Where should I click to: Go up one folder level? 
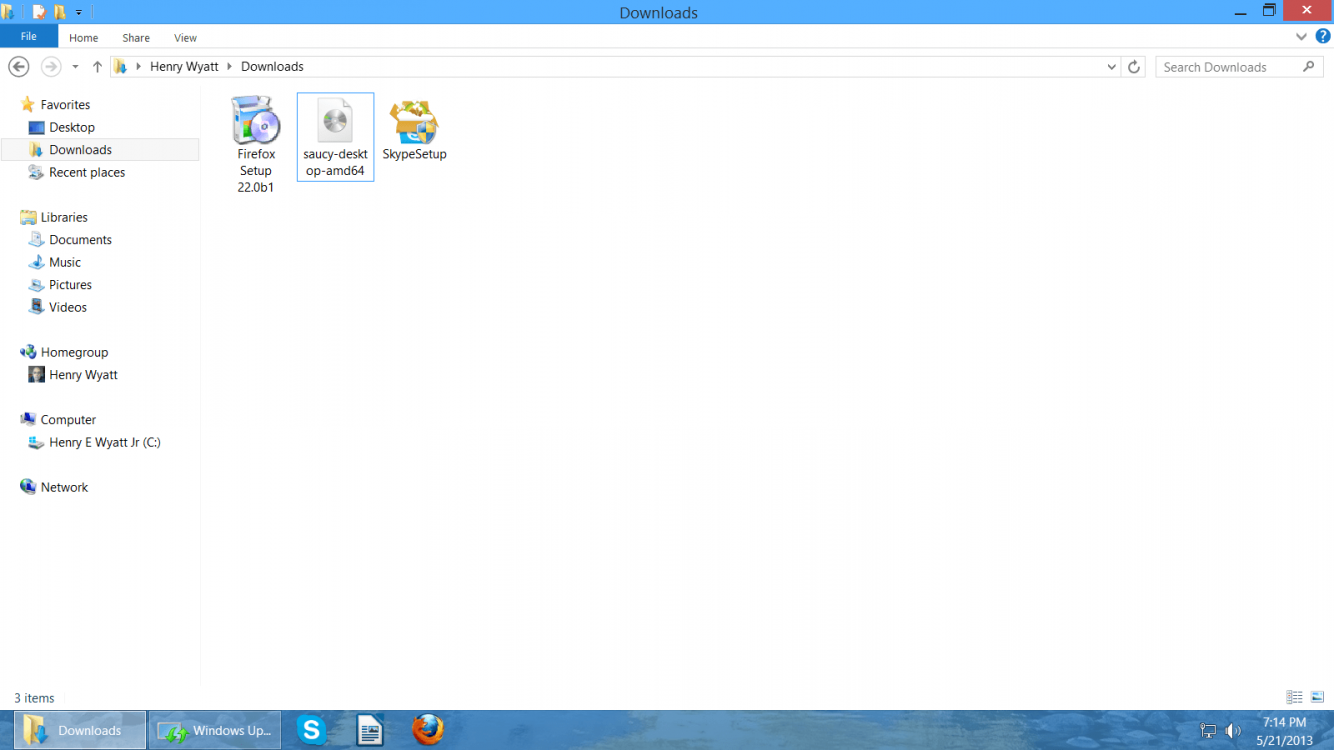click(97, 66)
